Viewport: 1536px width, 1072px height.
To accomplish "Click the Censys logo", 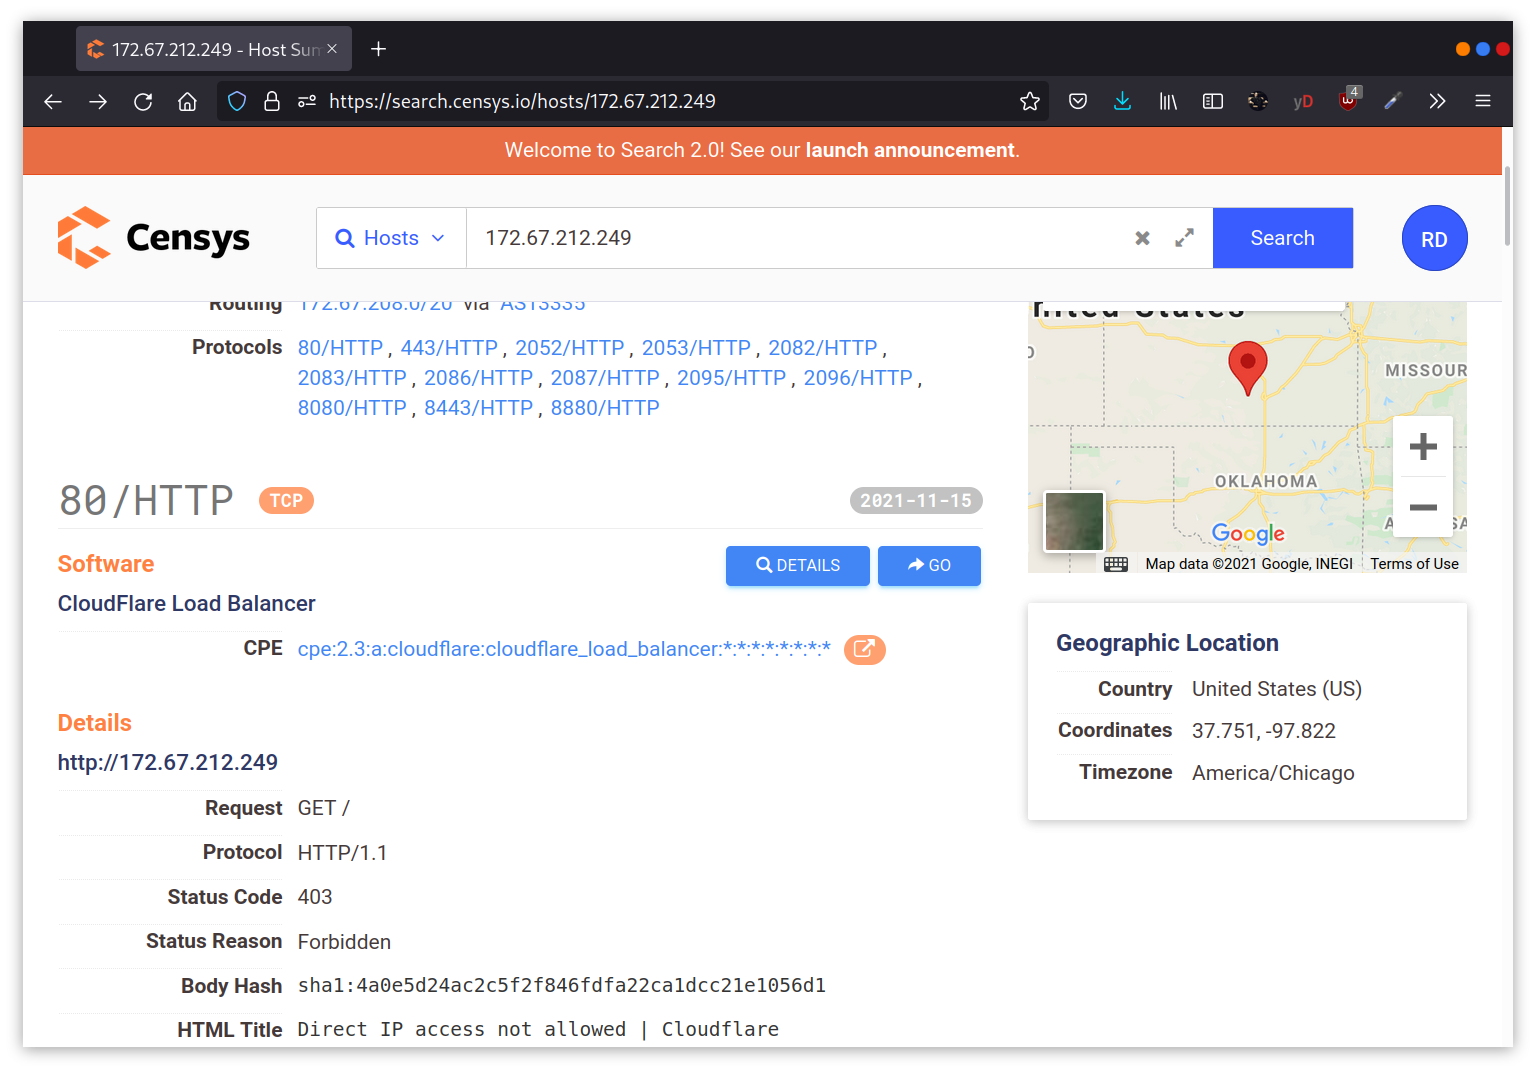I will [153, 238].
